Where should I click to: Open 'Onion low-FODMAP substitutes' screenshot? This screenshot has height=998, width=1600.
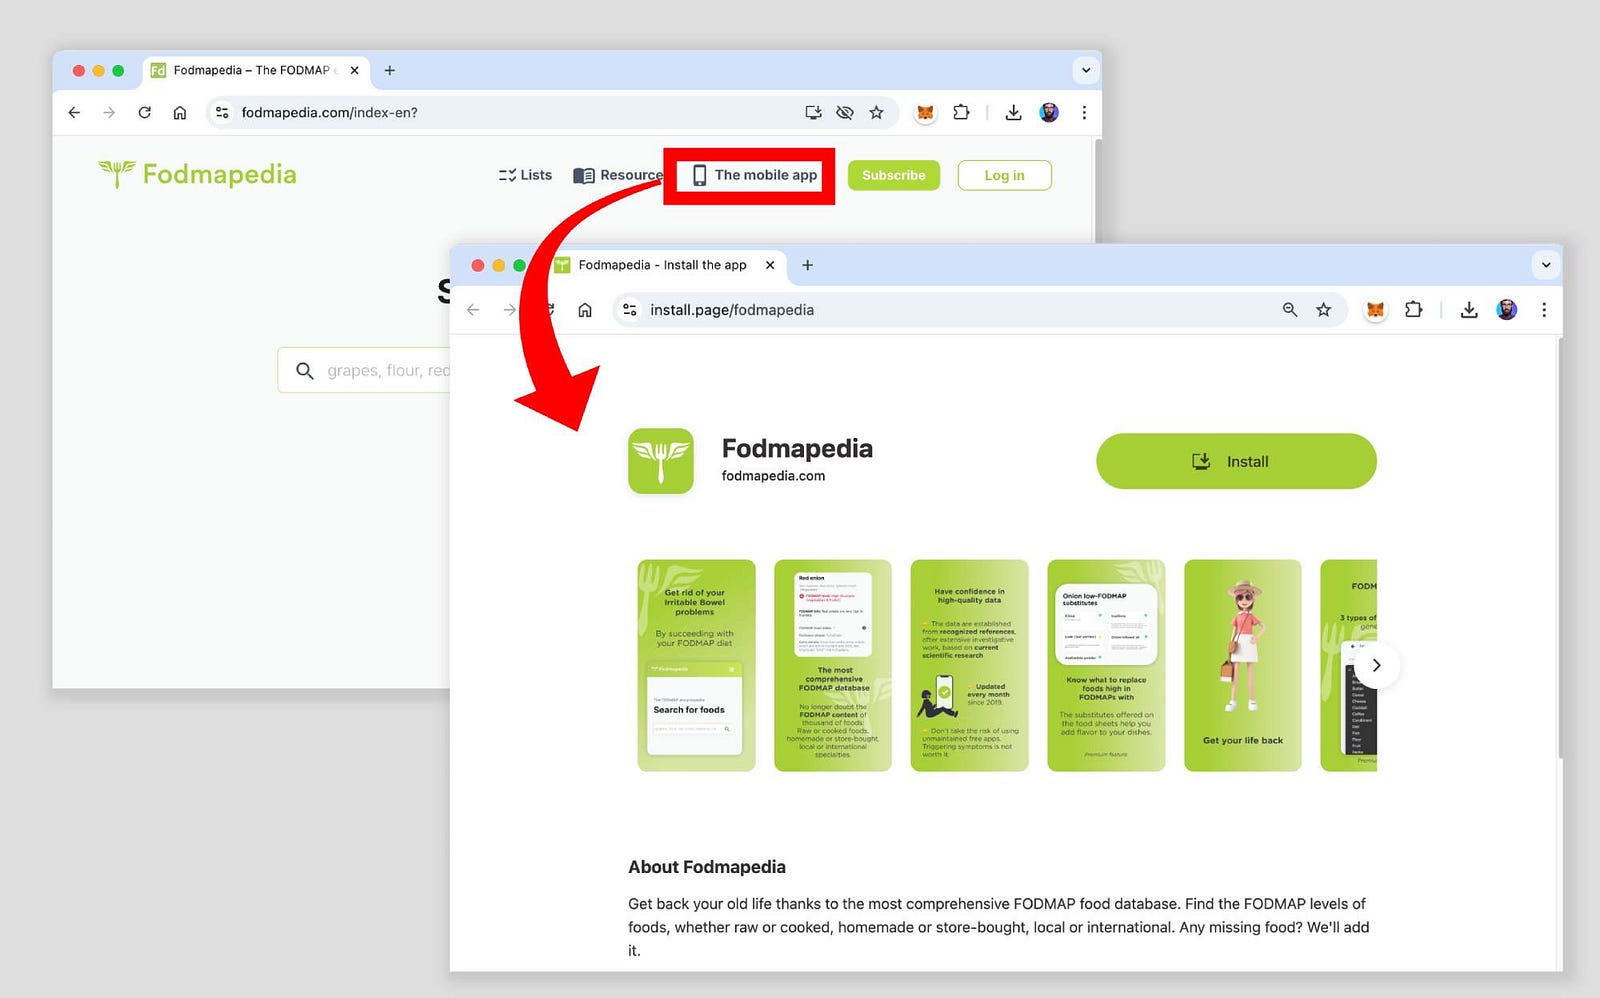[x=1106, y=665]
